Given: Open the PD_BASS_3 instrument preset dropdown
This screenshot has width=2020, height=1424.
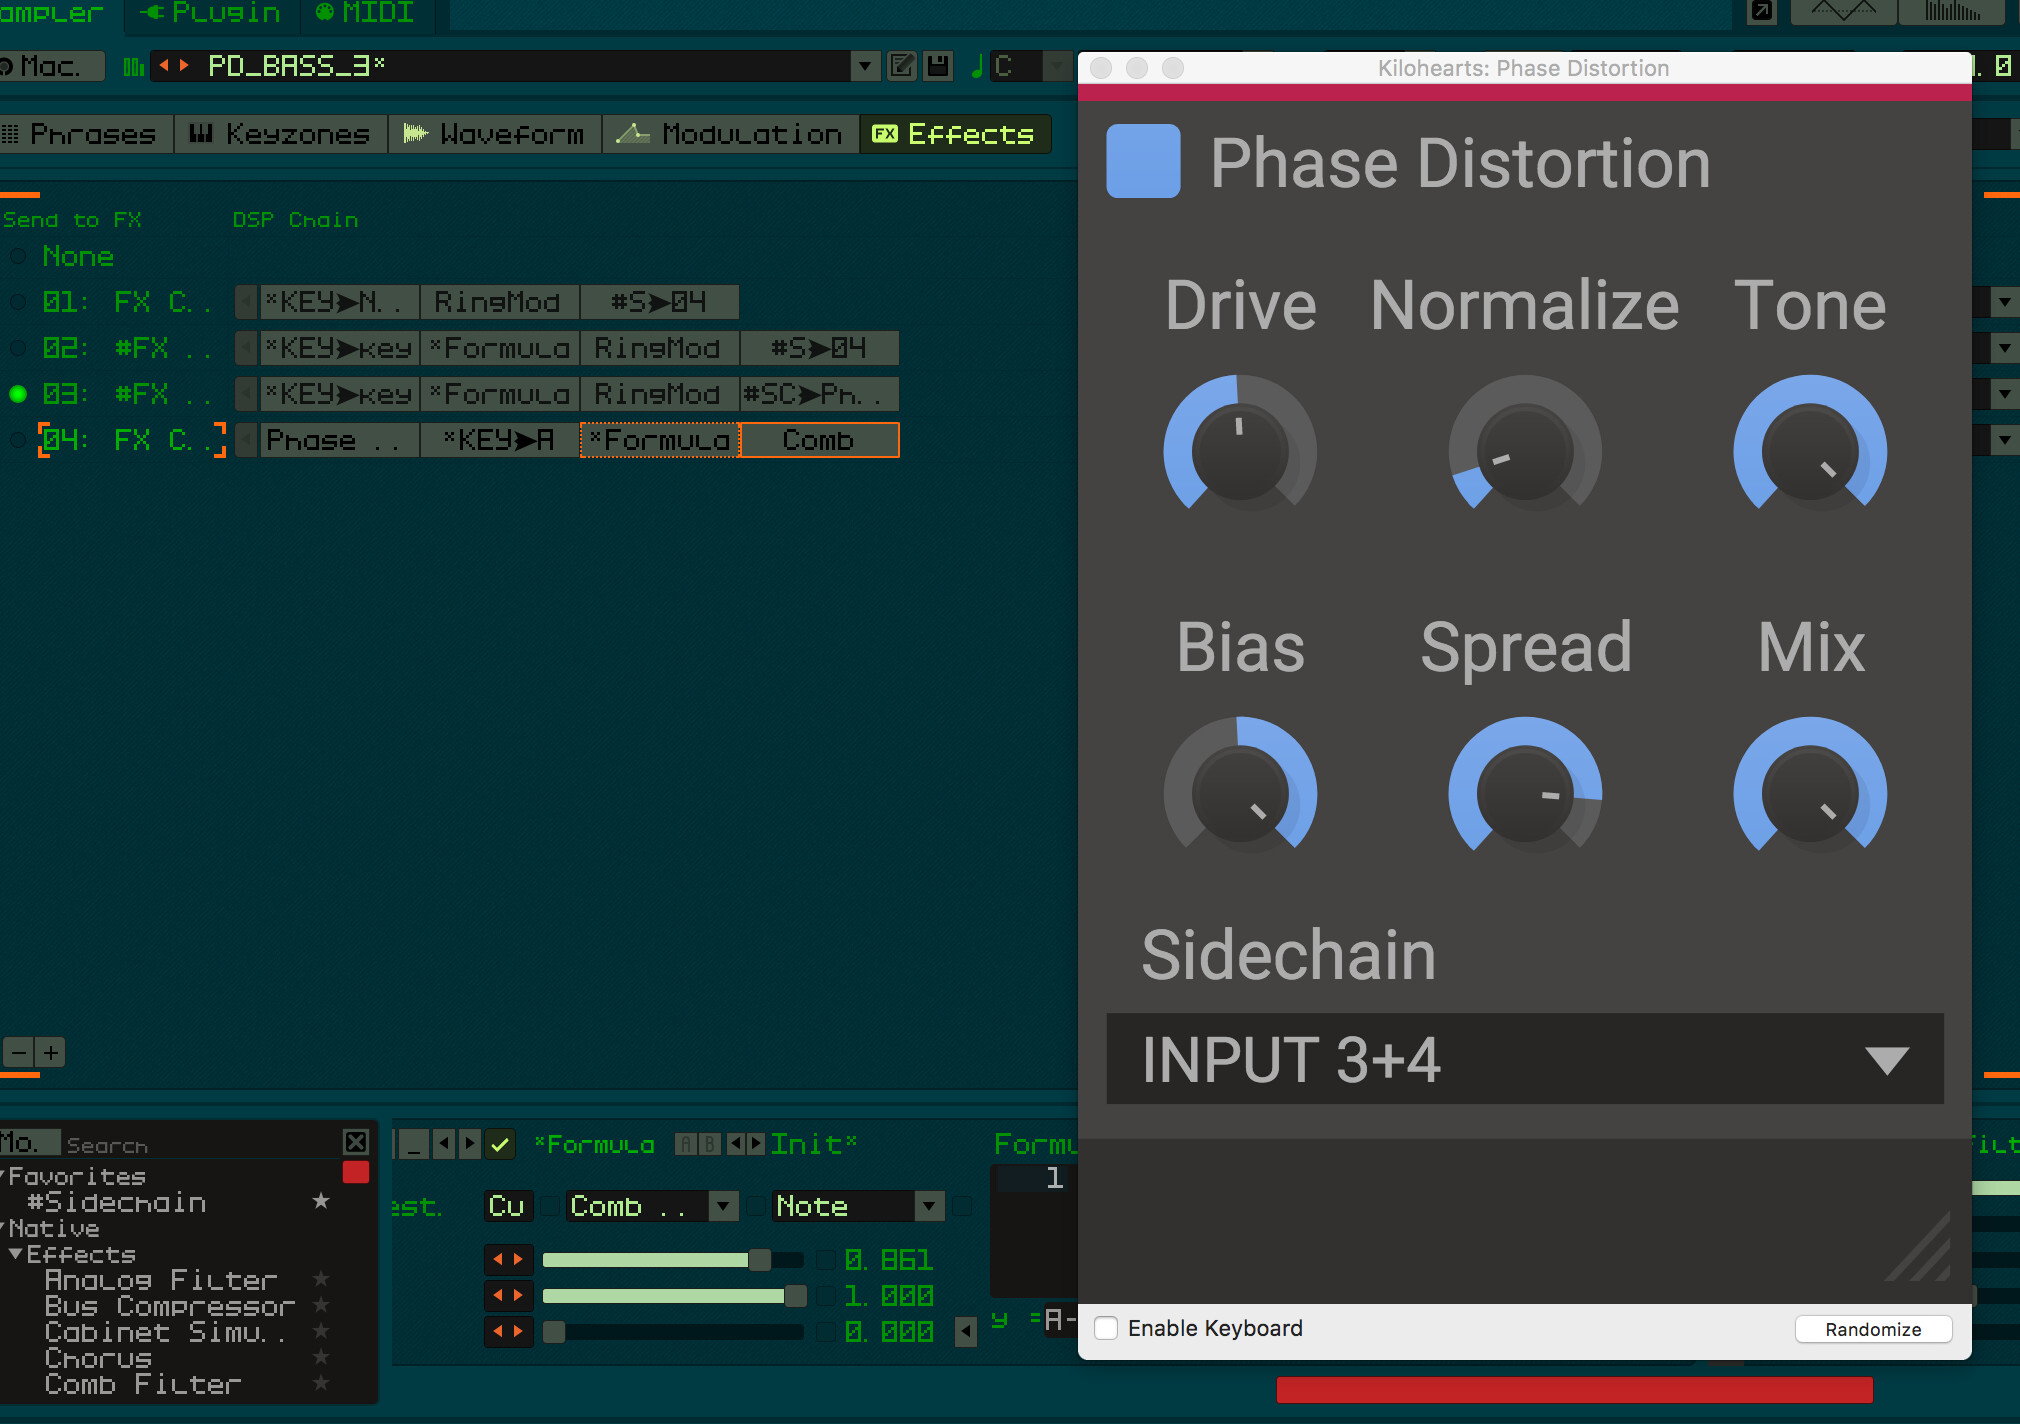Looking at the screenshot, I should pos(865,66).
